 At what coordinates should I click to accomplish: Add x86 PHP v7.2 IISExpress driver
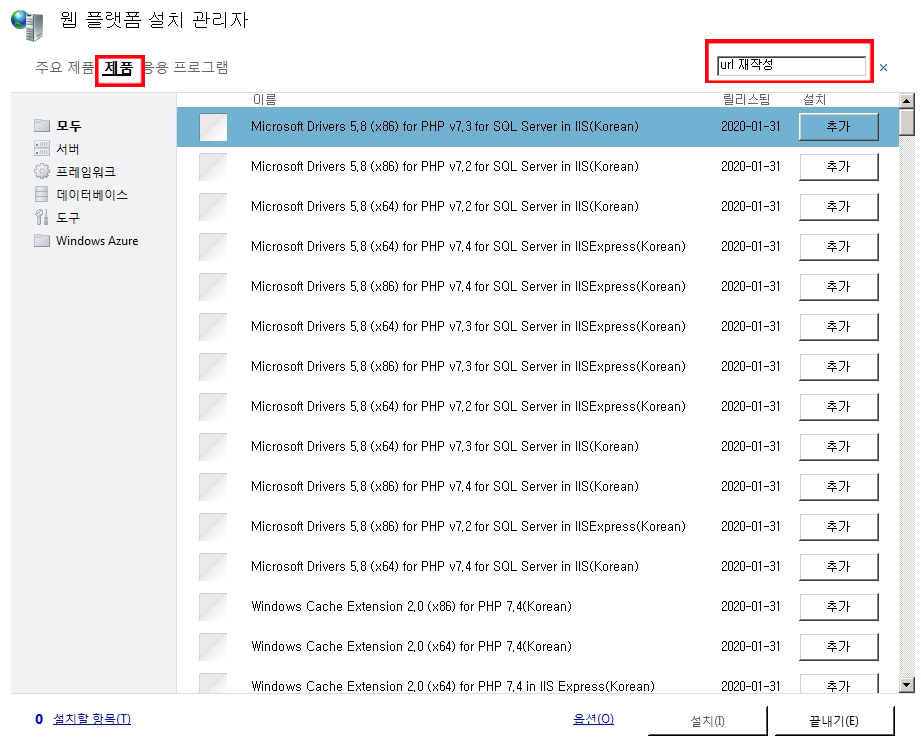pyautogui.click(x=839, y=526)
